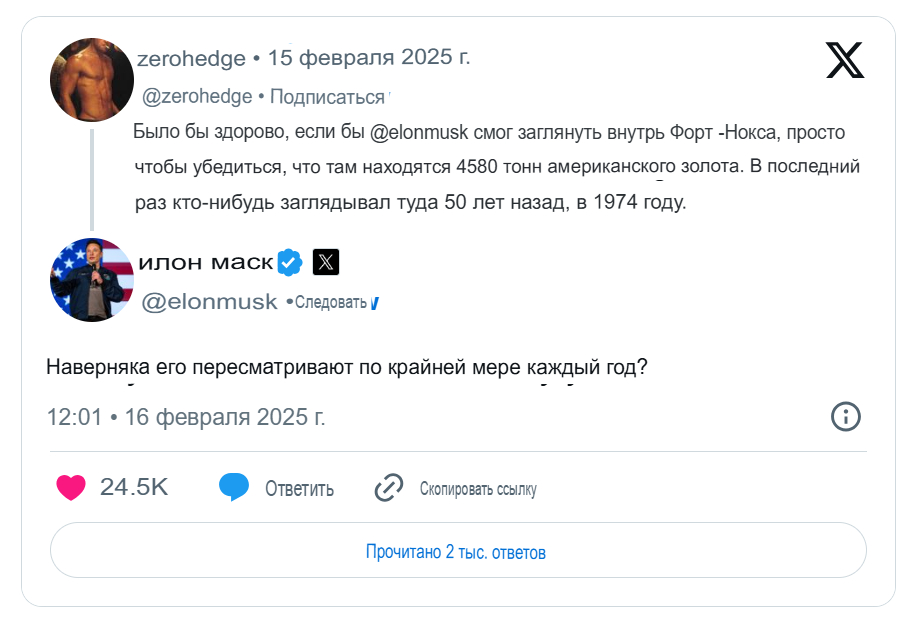909x620 pixels.
Task: Click "Подписаться" next to @zerohedge
Action: (x=327, y=97)
